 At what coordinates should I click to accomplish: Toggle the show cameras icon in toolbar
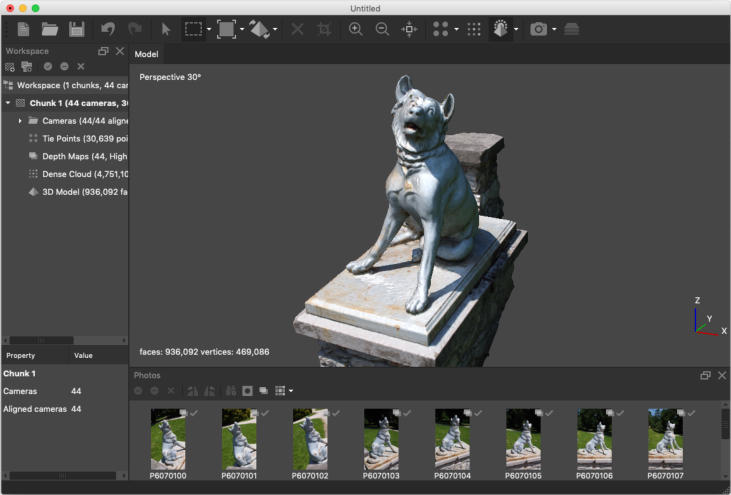tap(539, 29)
